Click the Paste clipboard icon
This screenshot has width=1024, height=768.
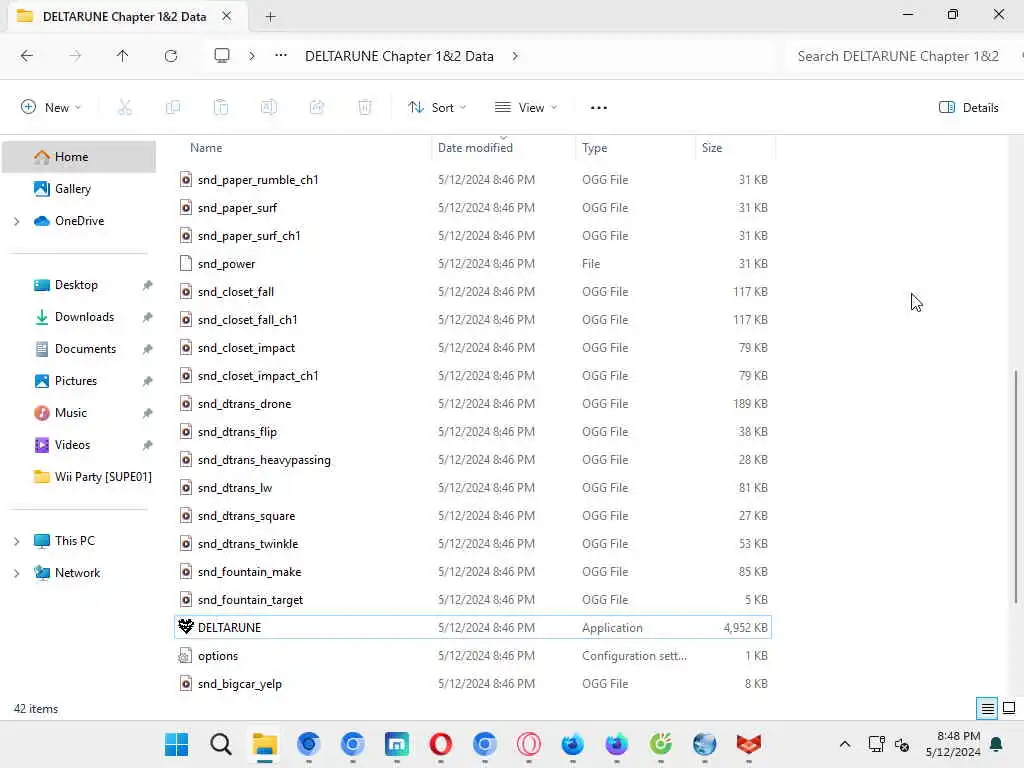(x=221, y=108)
